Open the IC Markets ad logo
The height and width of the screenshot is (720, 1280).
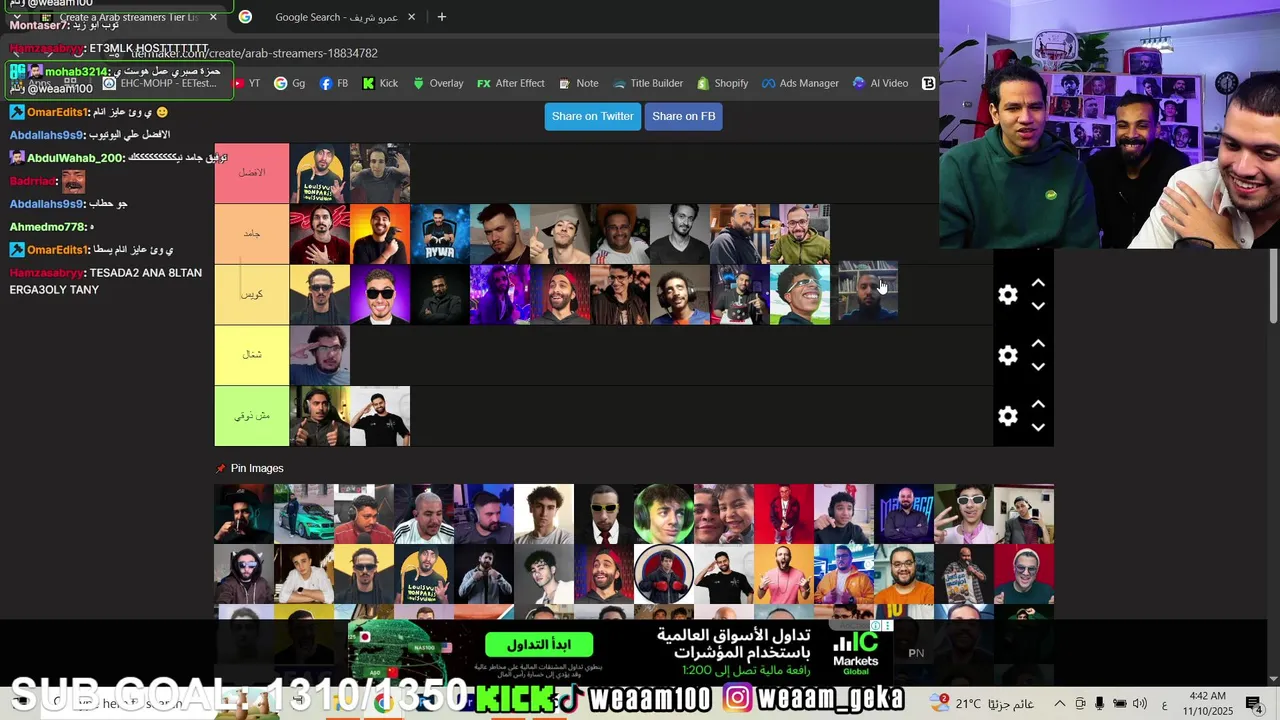click(x=856, y=652)
